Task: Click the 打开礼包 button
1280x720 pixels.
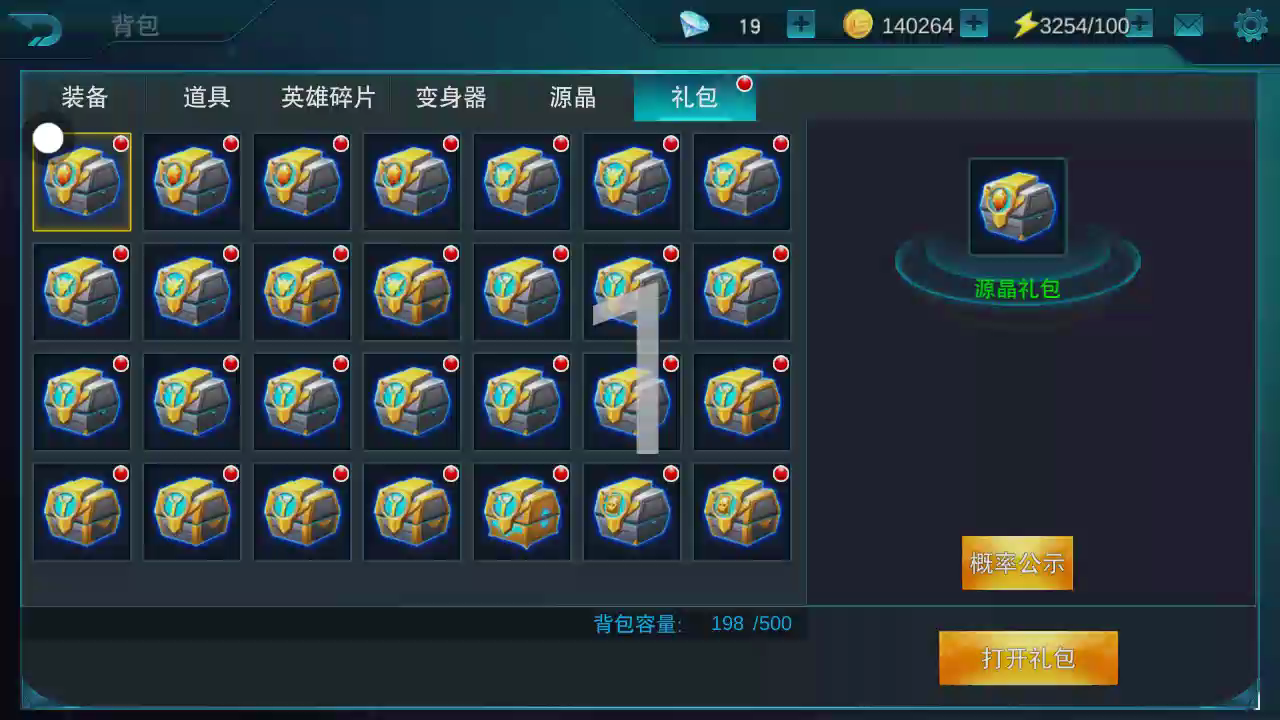Action: [1028, 658]
